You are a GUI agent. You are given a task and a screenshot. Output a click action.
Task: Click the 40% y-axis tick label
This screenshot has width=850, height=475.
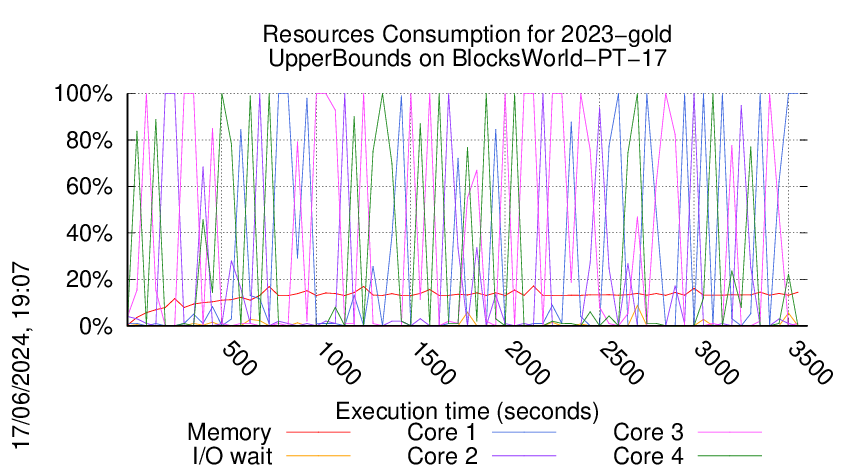[89, 234]
